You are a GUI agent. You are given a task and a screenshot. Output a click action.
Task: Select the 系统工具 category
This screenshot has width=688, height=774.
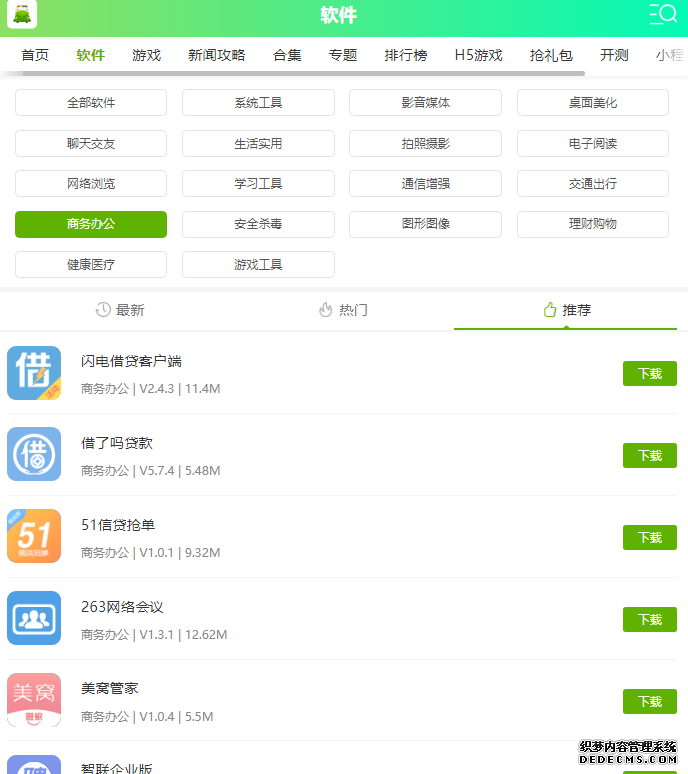pyautogui.click(x=258, y=103)
